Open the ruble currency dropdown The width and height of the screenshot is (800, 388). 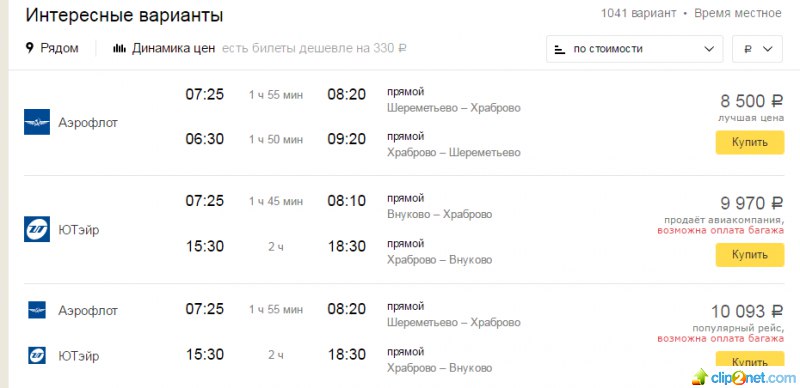[757, 49]
